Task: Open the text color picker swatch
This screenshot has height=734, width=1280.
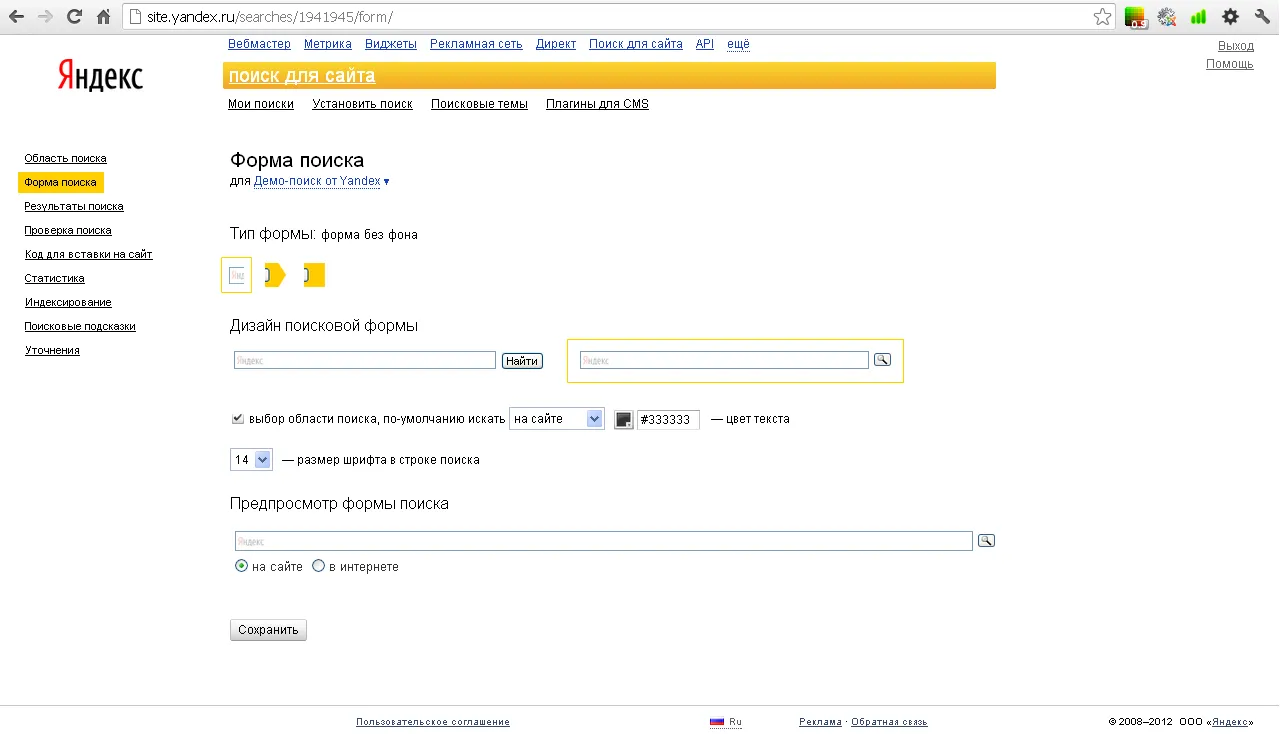Action: click(x=623, y=419)
